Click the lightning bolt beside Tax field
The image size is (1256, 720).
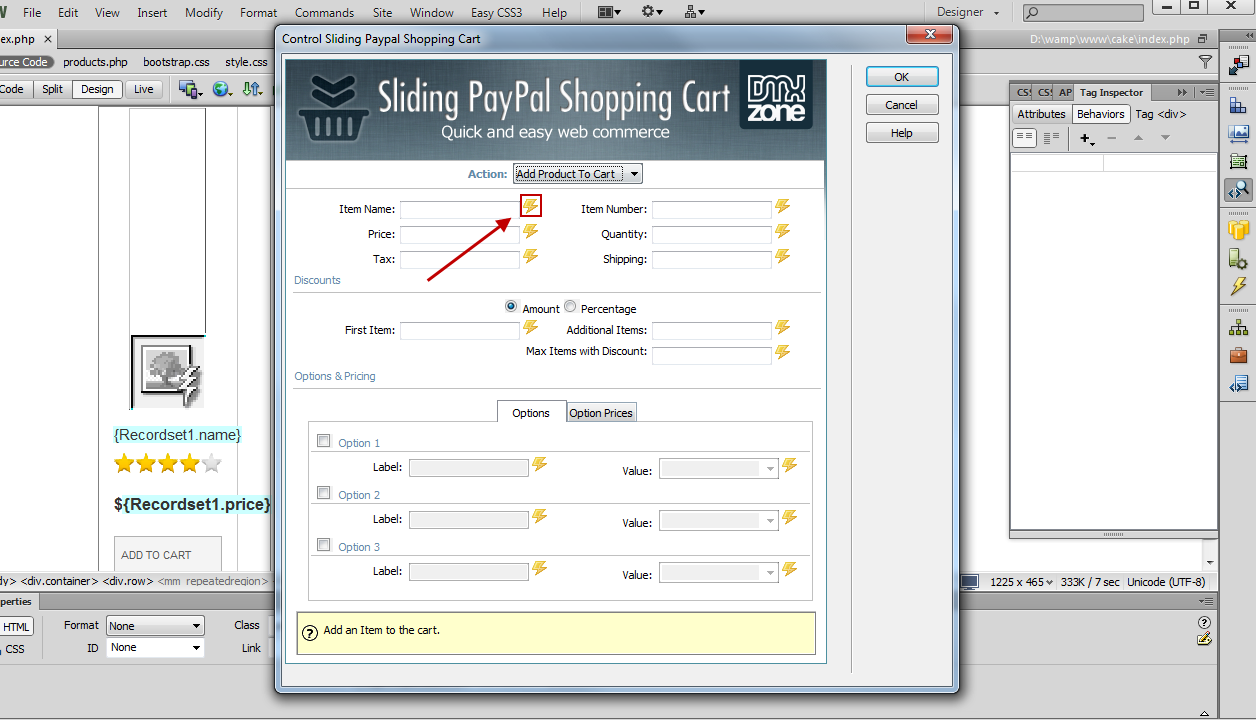[530, 256]
